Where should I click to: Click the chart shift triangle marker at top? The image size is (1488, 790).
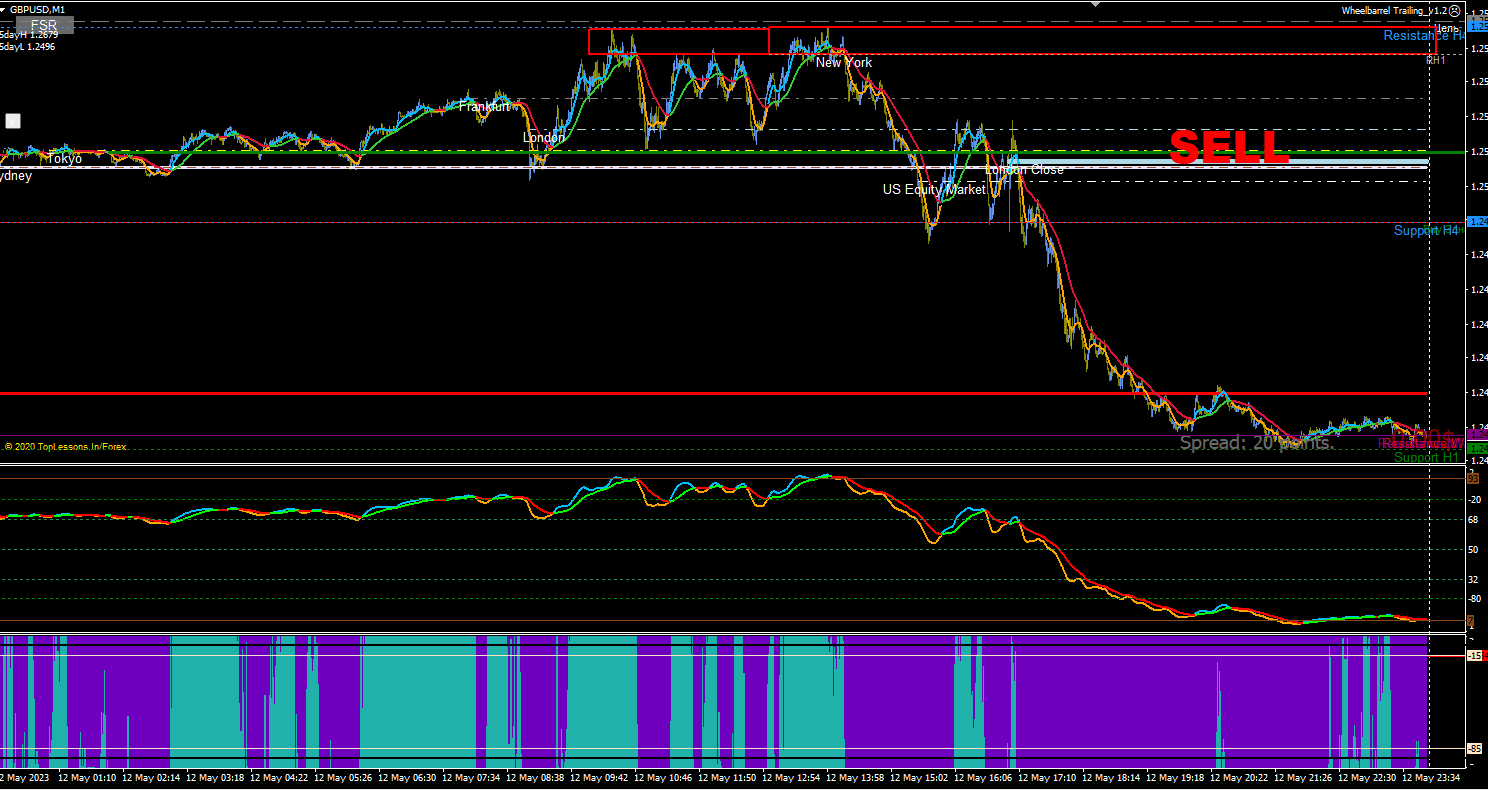point(1095,4)
